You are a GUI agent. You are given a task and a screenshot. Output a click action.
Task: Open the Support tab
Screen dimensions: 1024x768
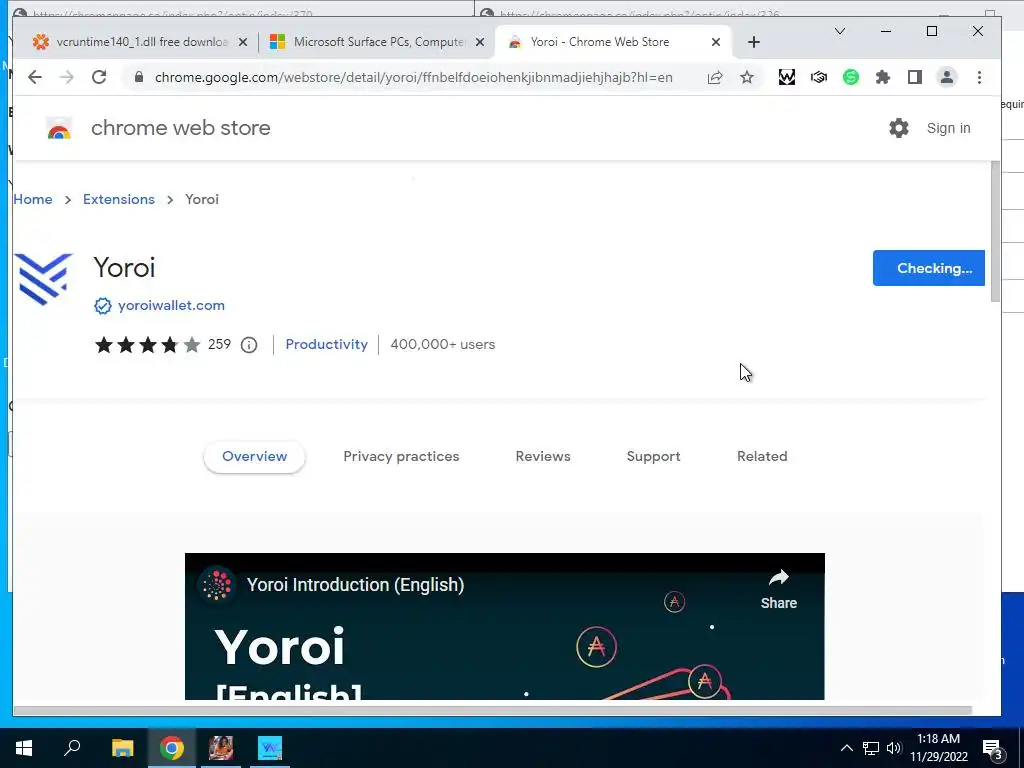click(x=653, y=456)
